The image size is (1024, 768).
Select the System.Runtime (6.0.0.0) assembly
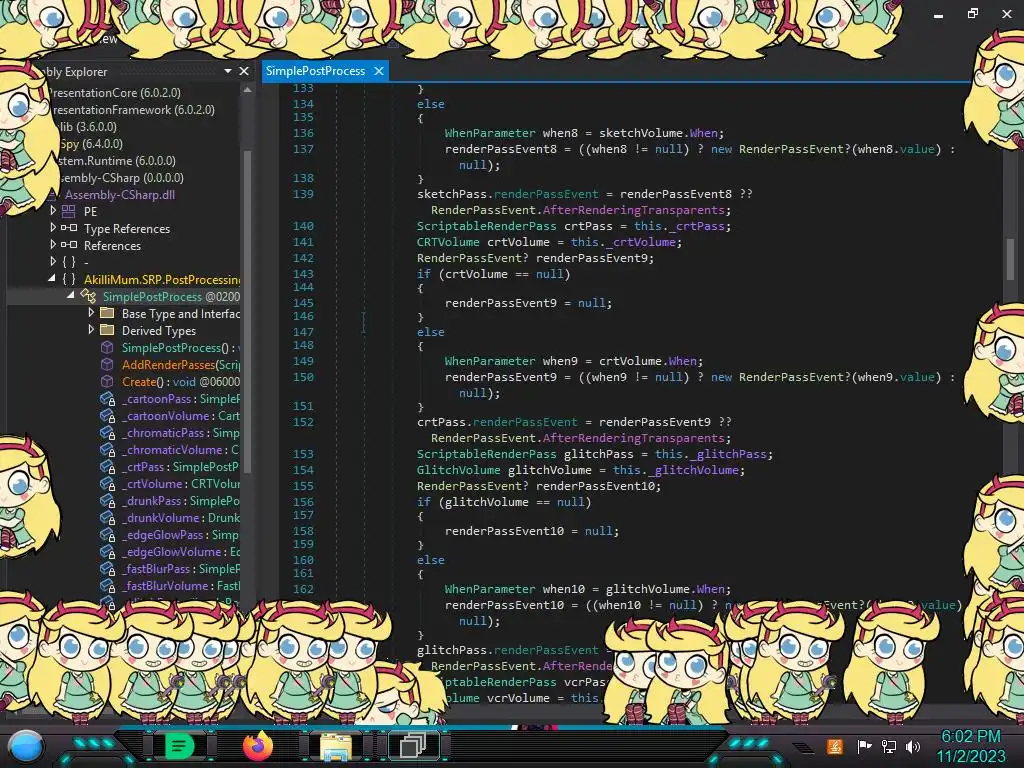pyautogui.click(x=116, y=160)
